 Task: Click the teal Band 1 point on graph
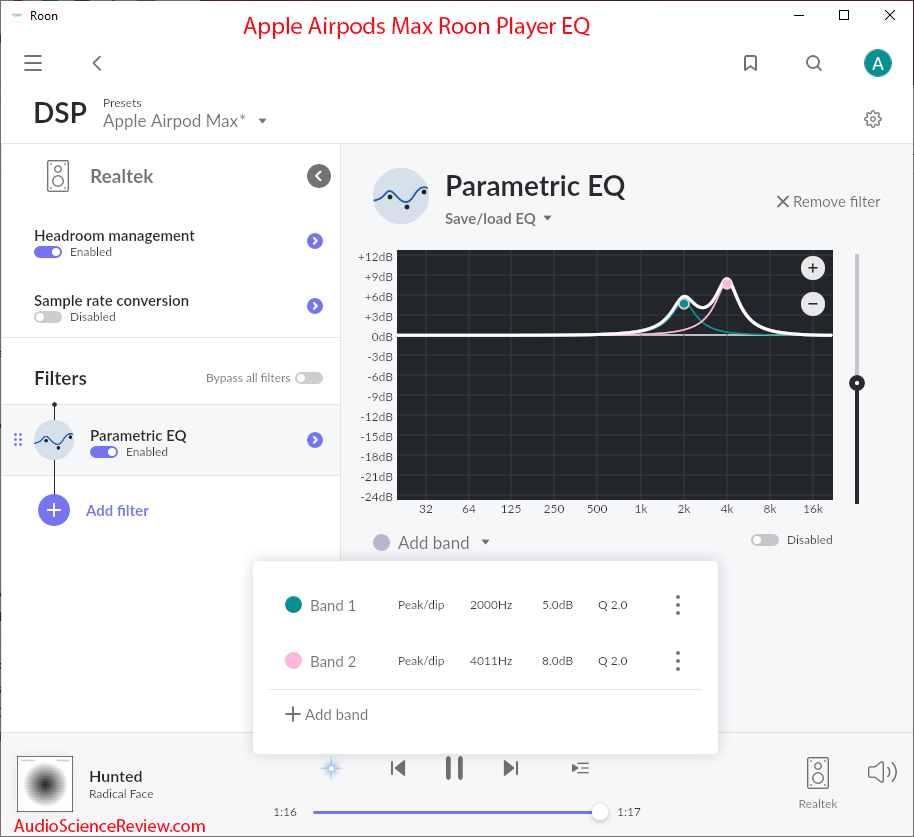tap(684, 304)
